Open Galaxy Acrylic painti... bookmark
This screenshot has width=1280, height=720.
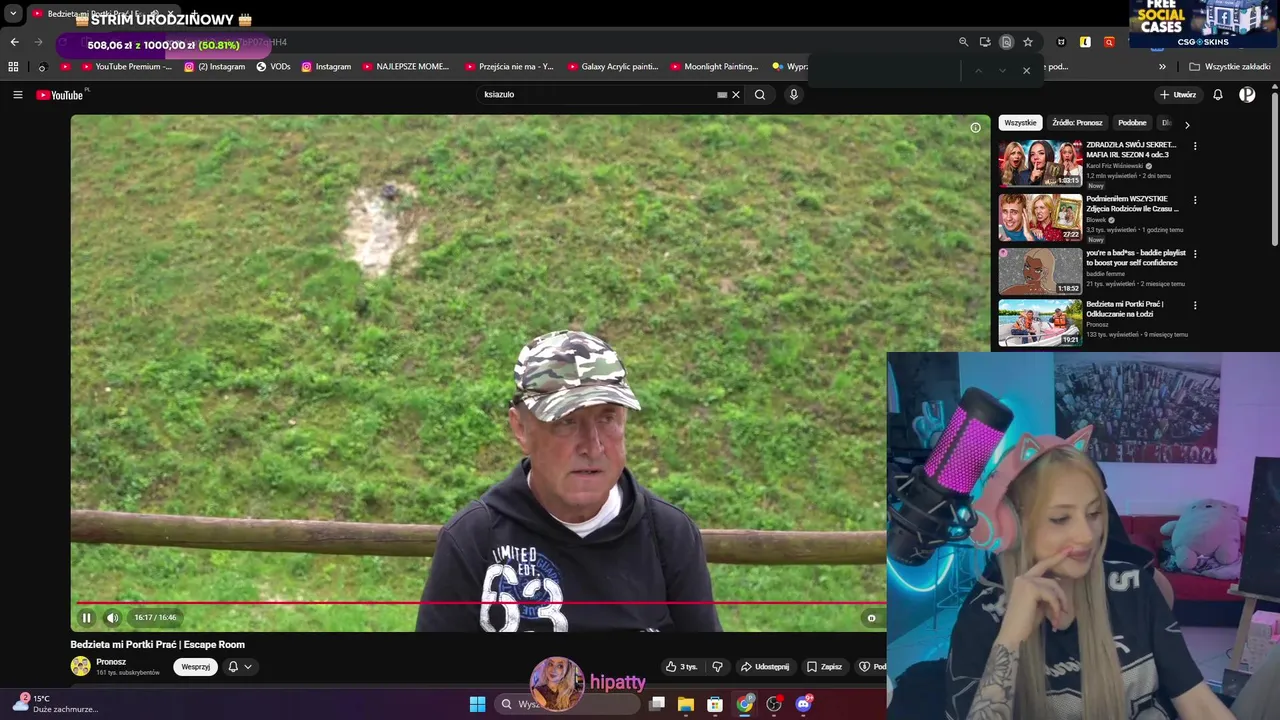pyautogui.click(x=612, y=67)
